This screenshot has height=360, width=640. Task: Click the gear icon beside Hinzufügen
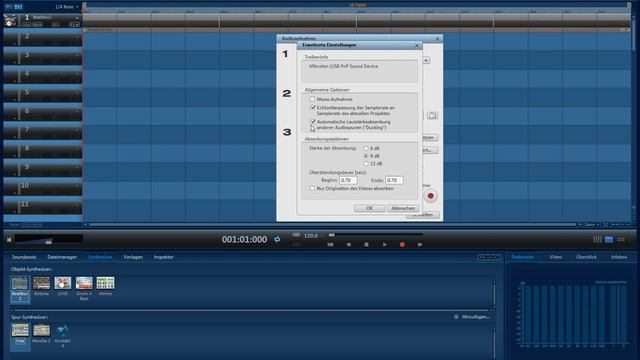(x=456, y=317)
